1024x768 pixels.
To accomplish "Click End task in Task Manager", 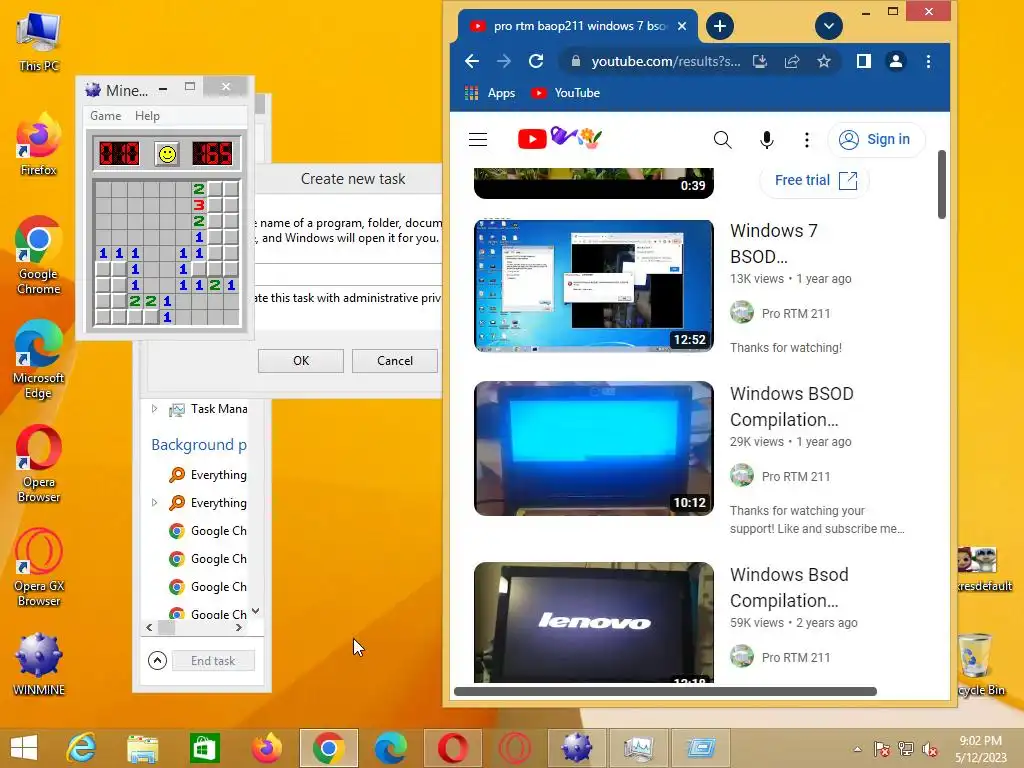I will [213, 661].
